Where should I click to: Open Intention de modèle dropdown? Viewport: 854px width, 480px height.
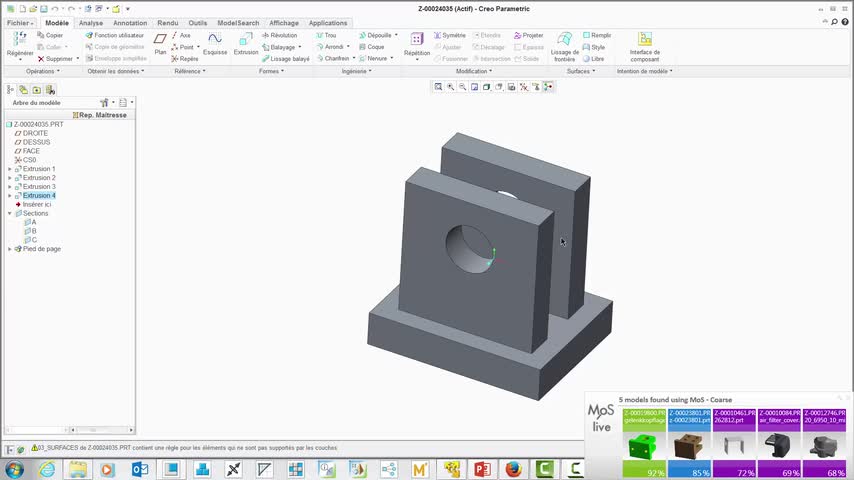coord(645,71)
